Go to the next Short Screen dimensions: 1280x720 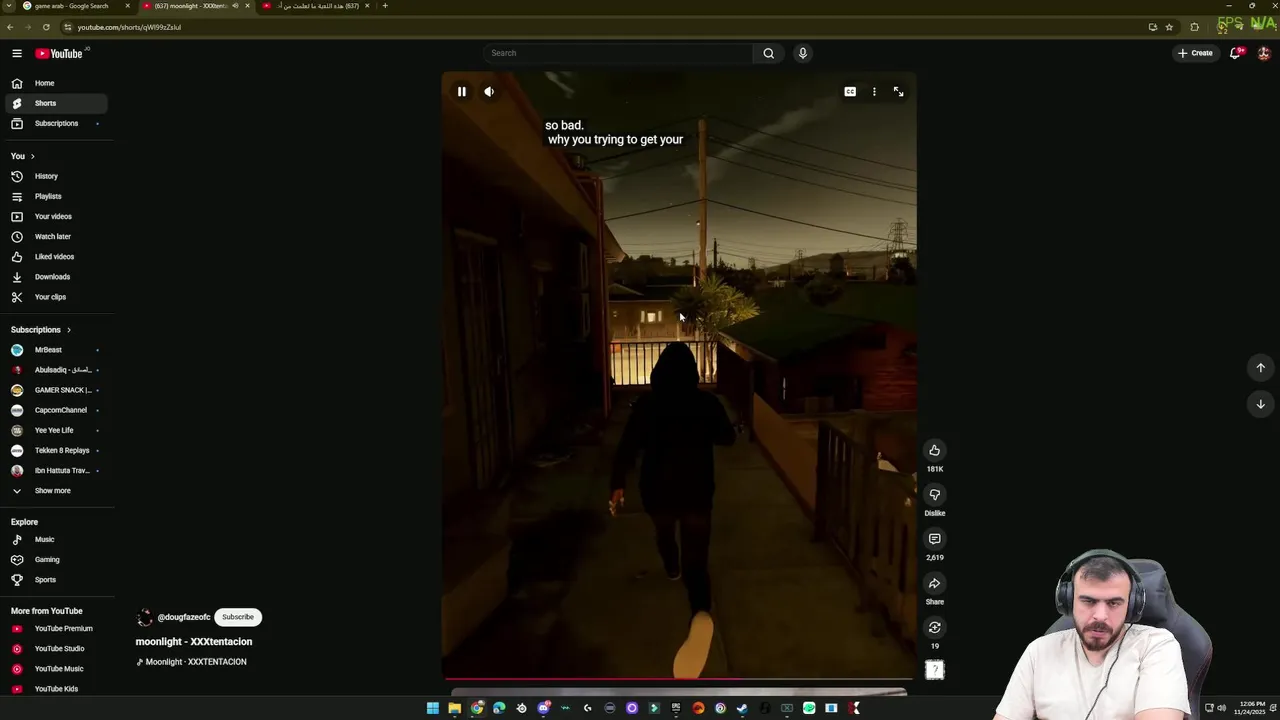pyautogui.click(x=1260, y=404)
